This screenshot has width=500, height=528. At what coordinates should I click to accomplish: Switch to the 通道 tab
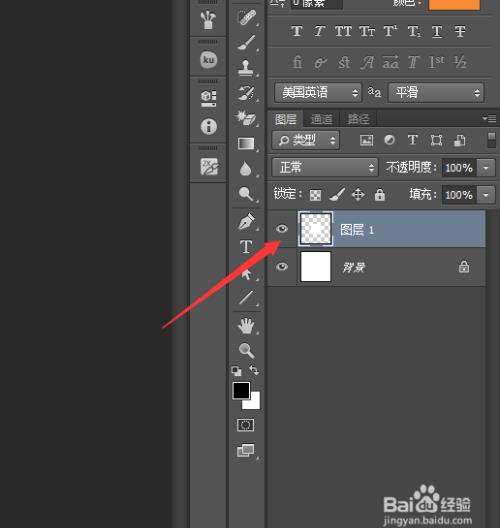[x=322, y=119]
